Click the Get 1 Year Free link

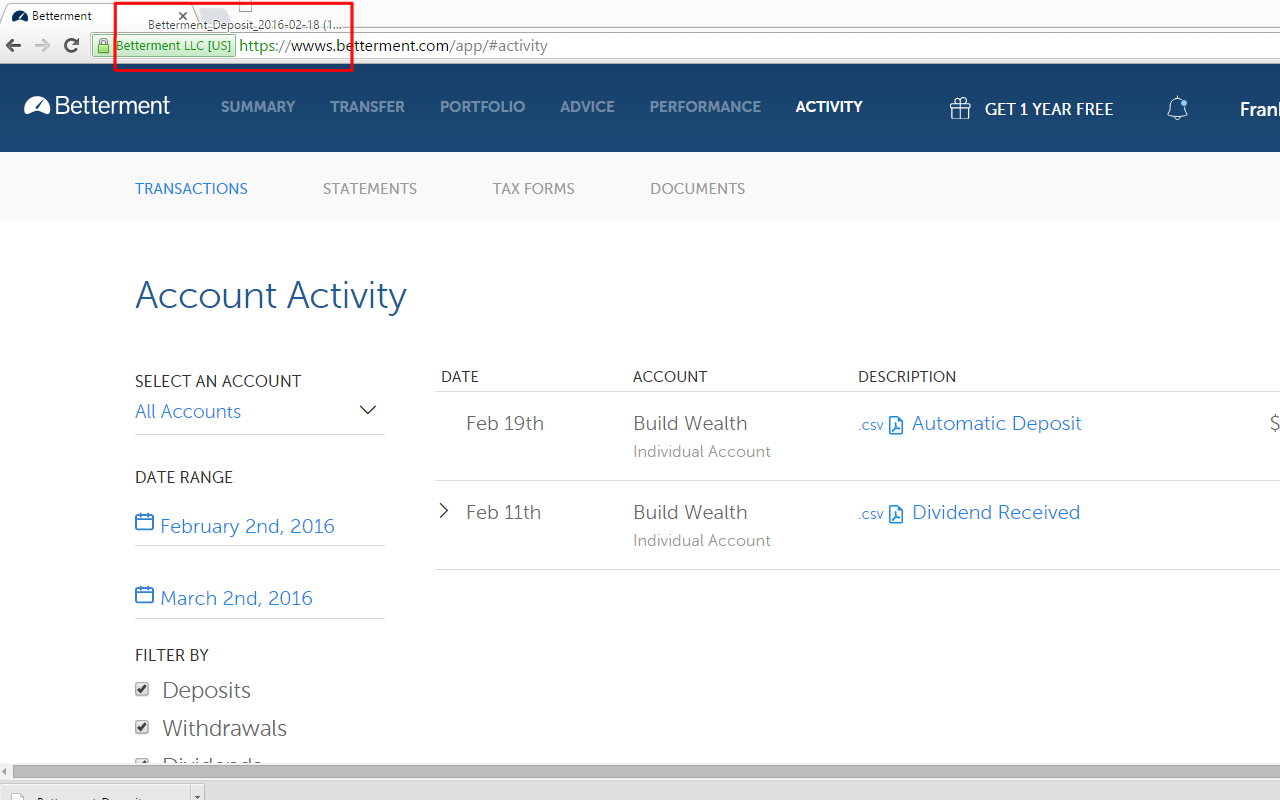(x=1049, y=109)
